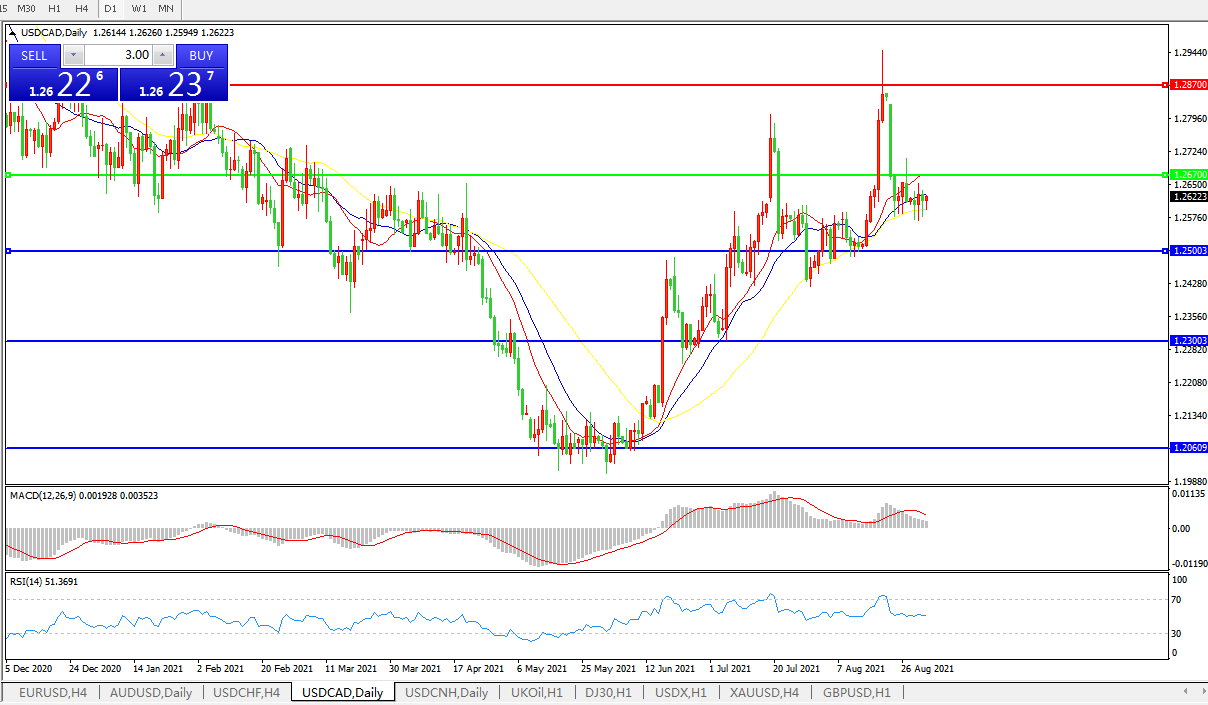This screenshot has height=705, width=1208.
Task: Open the EURUSD,H4 chart tab
Action: [53, 692]
